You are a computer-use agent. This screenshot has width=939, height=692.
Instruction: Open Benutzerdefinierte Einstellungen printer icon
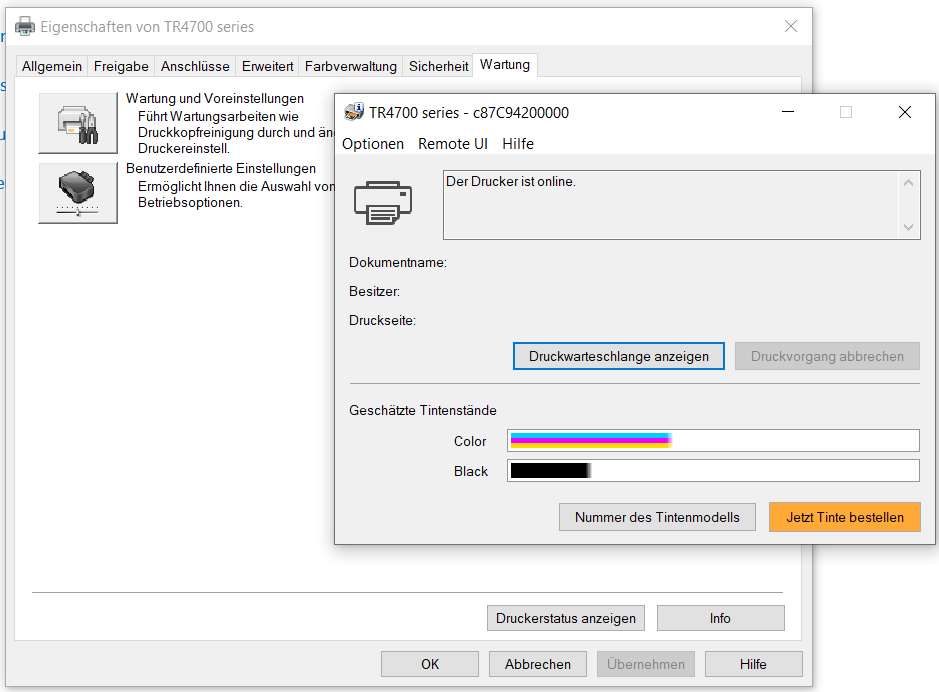click(78, 193)
